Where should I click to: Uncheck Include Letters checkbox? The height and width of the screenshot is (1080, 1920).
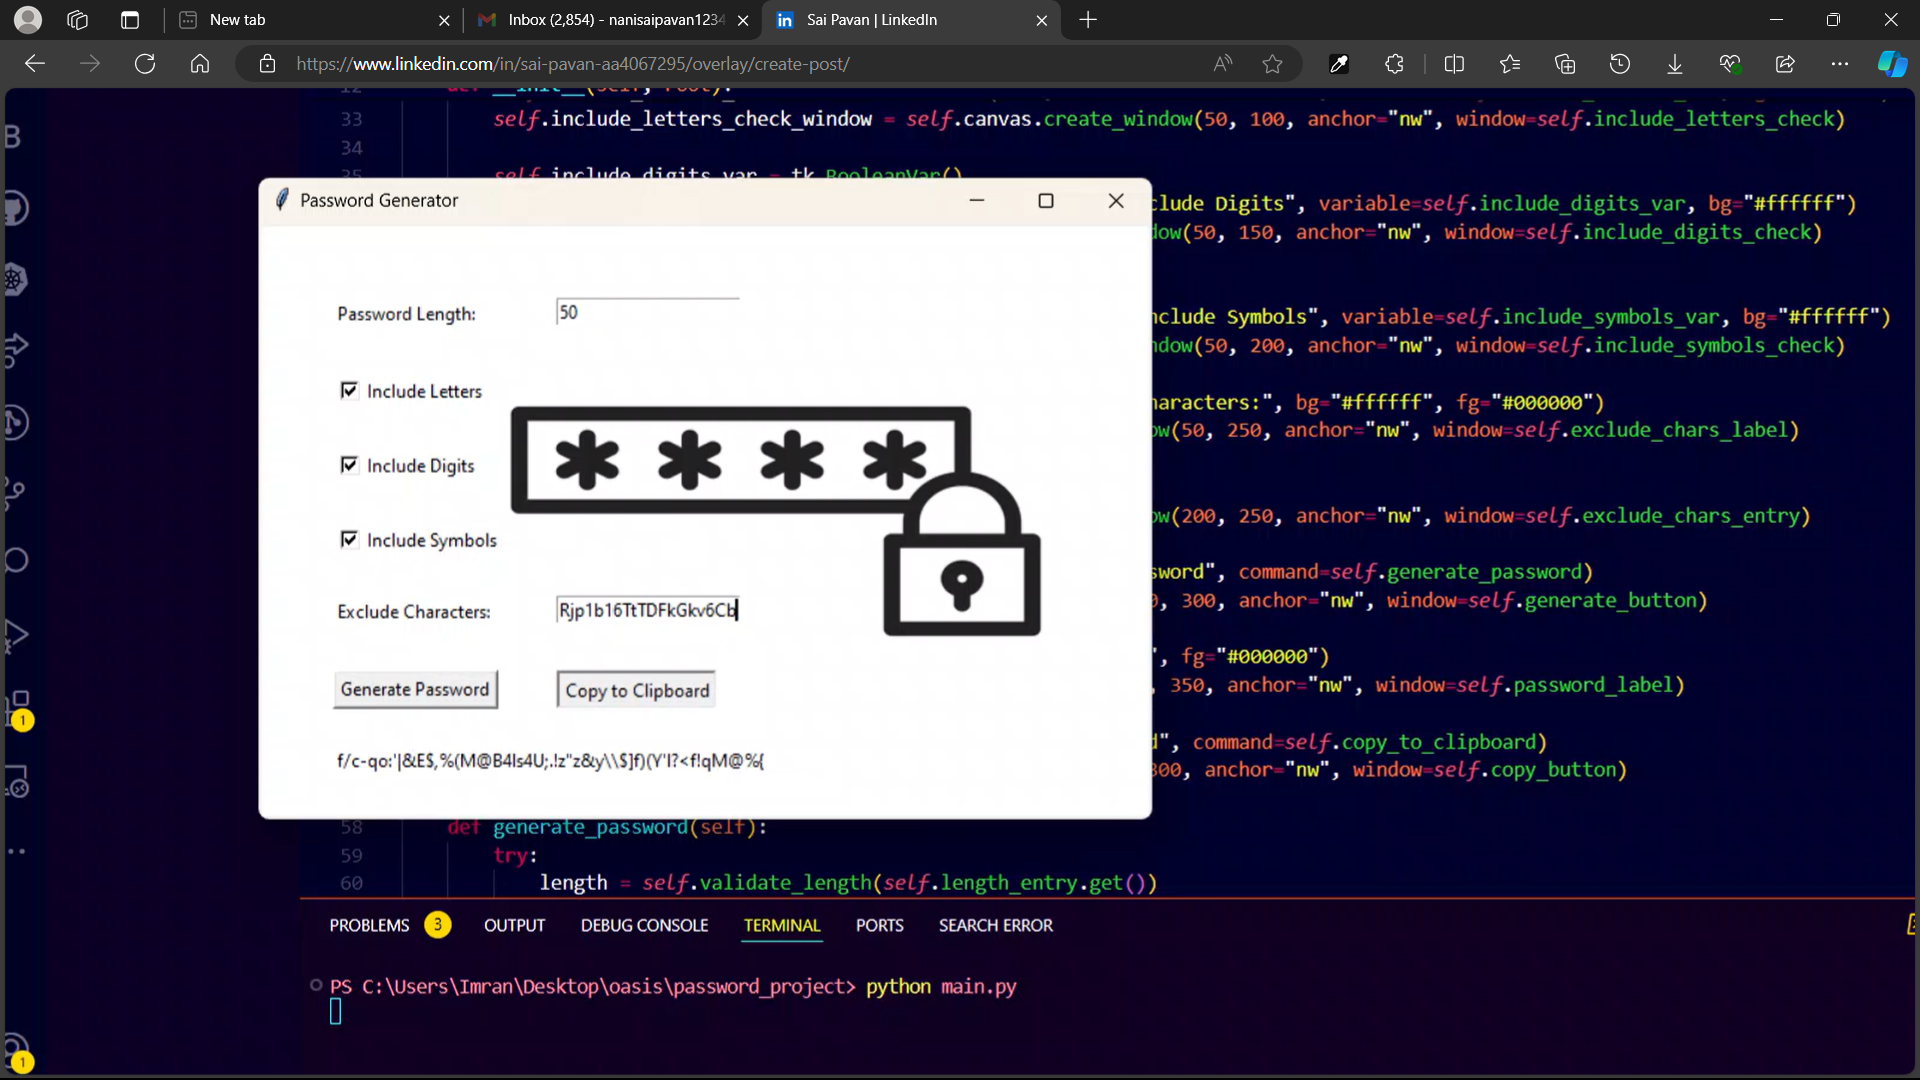click(349, 390)
